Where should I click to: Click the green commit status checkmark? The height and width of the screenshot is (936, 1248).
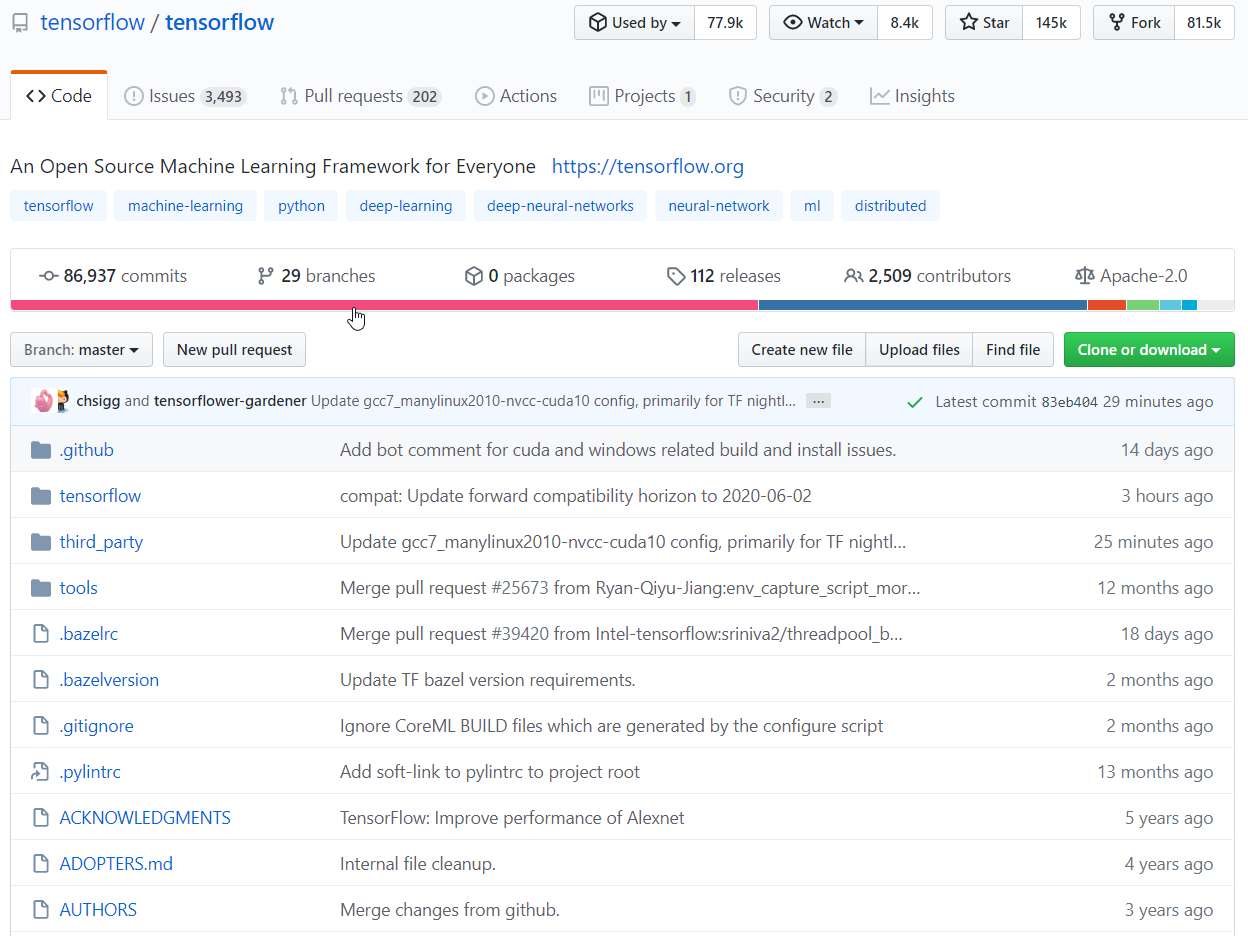pos(914,402)
